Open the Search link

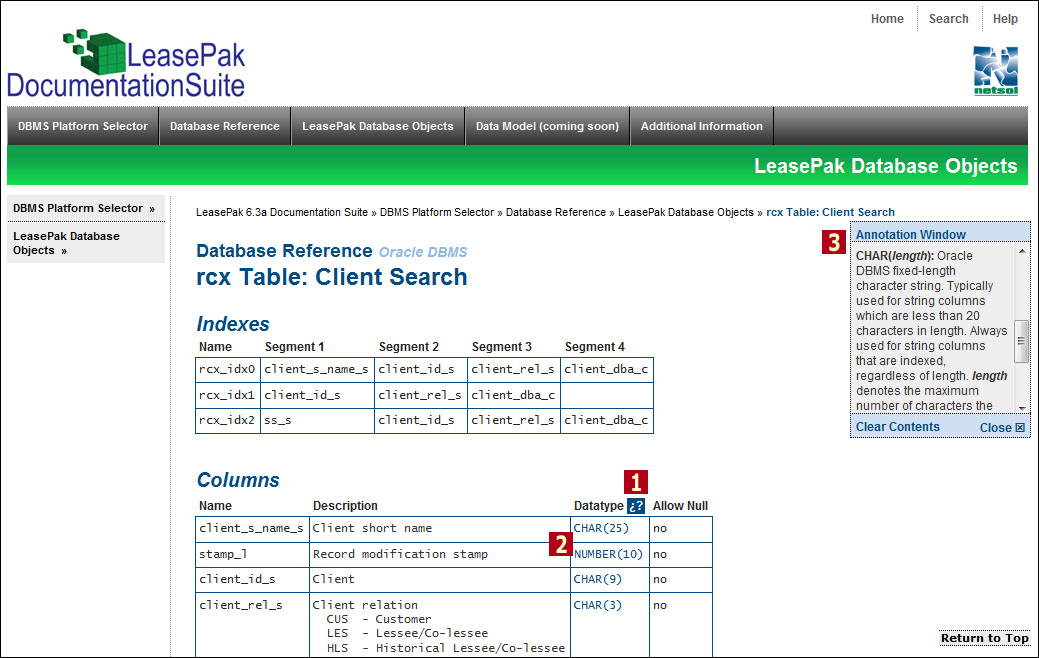(x=948, y=19)
